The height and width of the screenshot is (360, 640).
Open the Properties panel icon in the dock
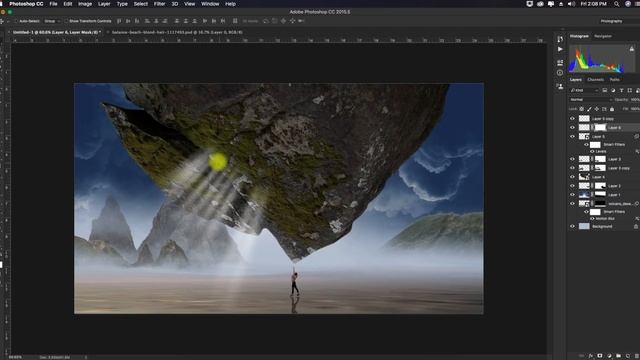(560, 62)
